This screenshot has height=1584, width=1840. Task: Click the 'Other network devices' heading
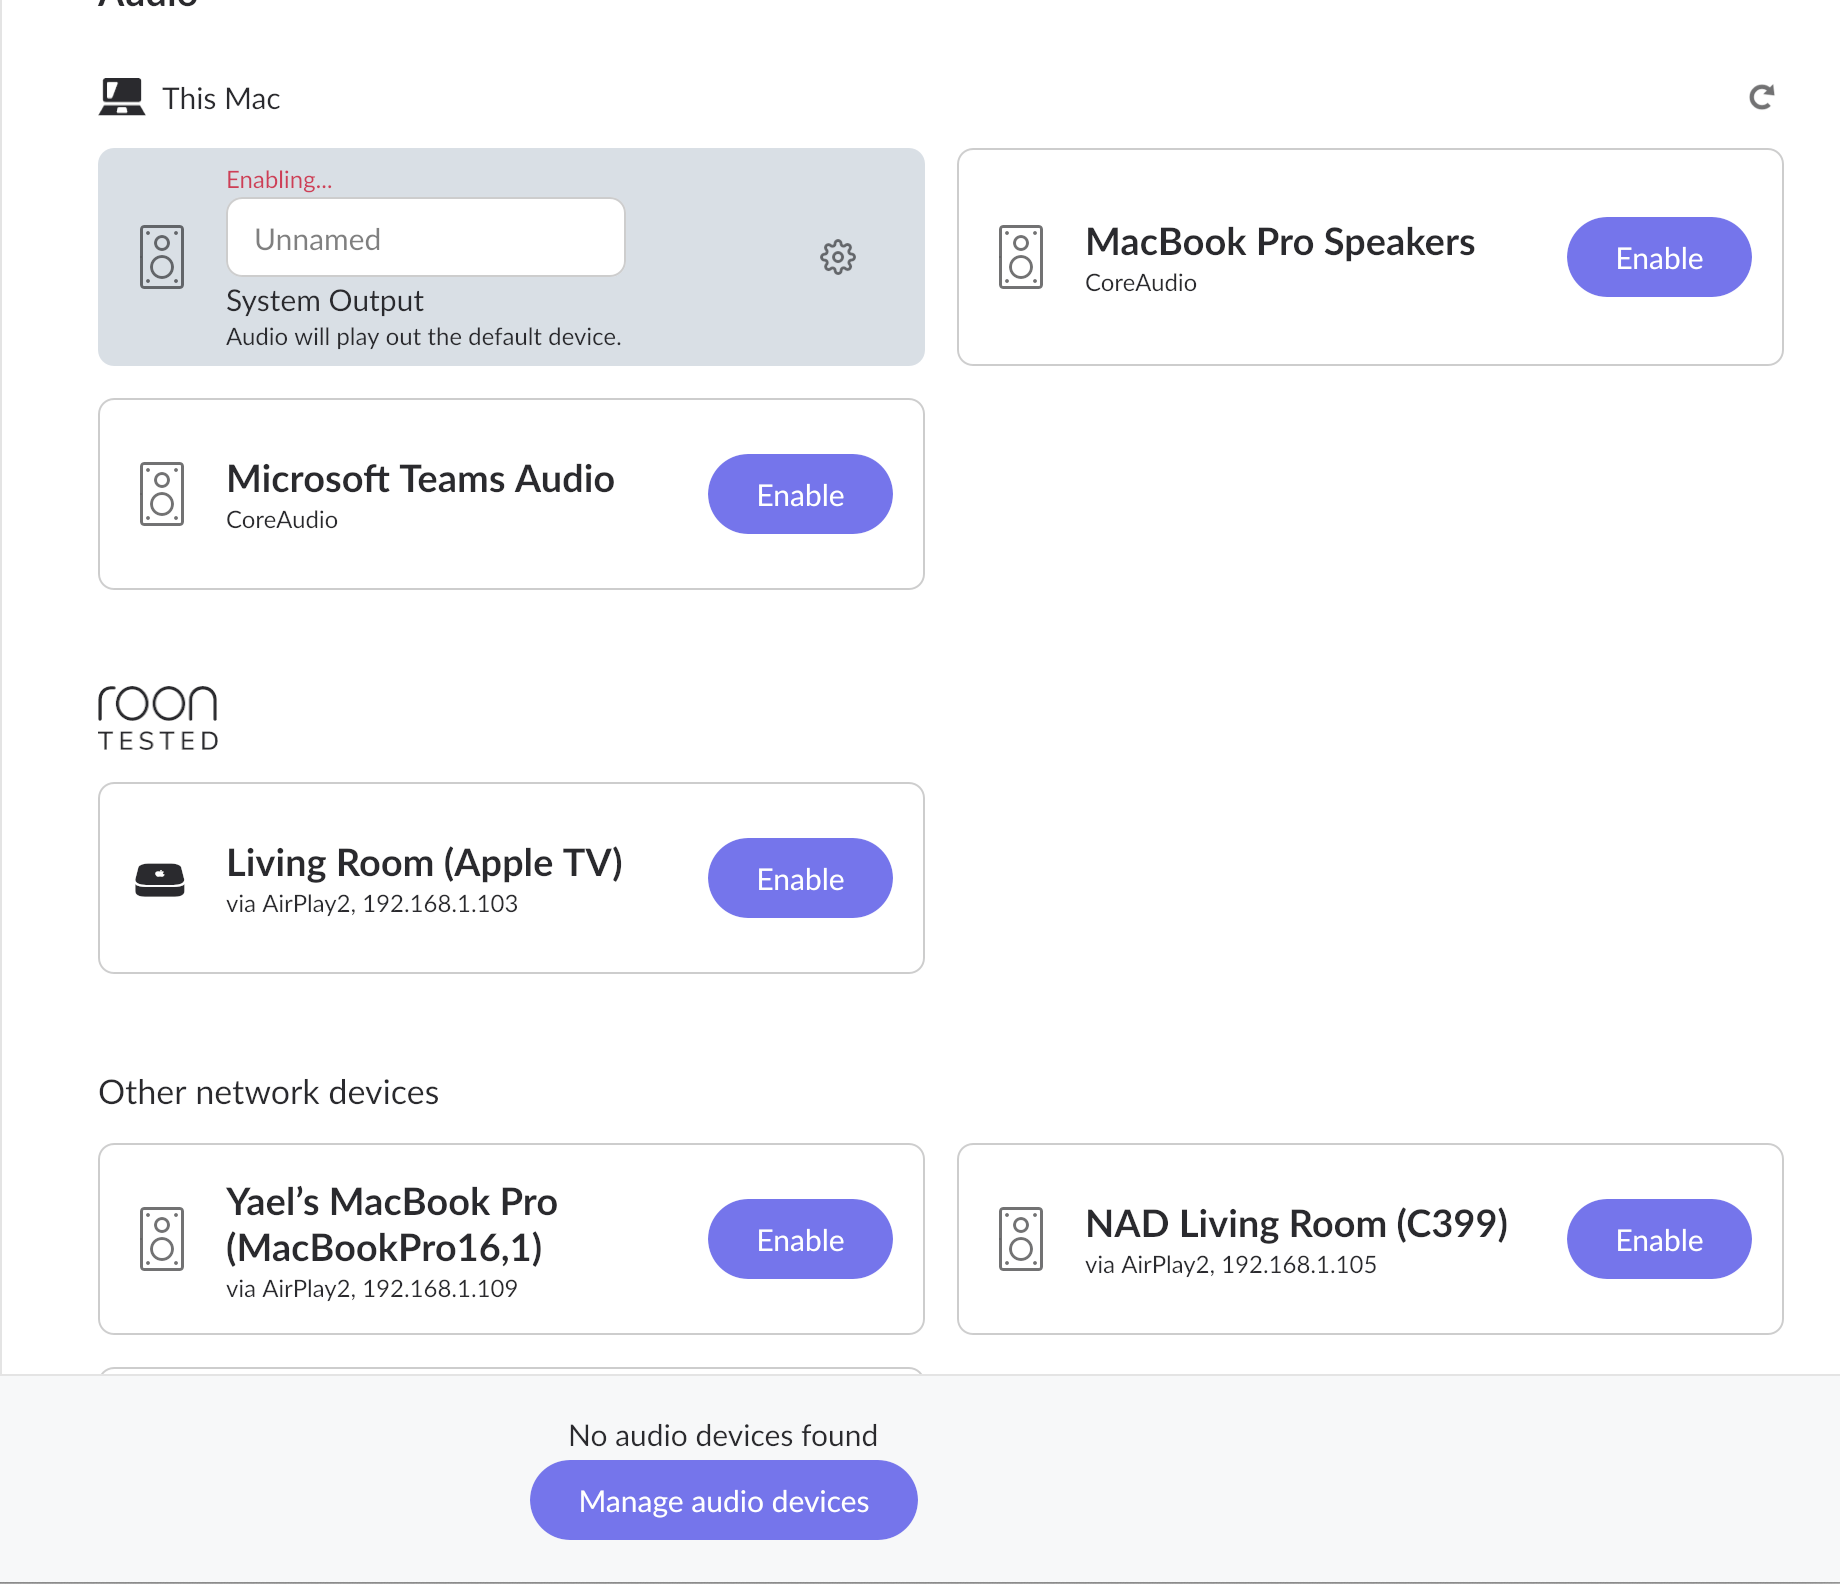[268, 1092]
